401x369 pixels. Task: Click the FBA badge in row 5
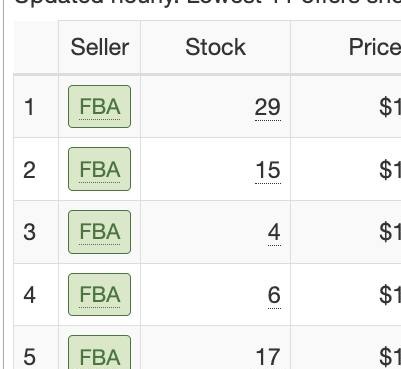pos(99,353)
